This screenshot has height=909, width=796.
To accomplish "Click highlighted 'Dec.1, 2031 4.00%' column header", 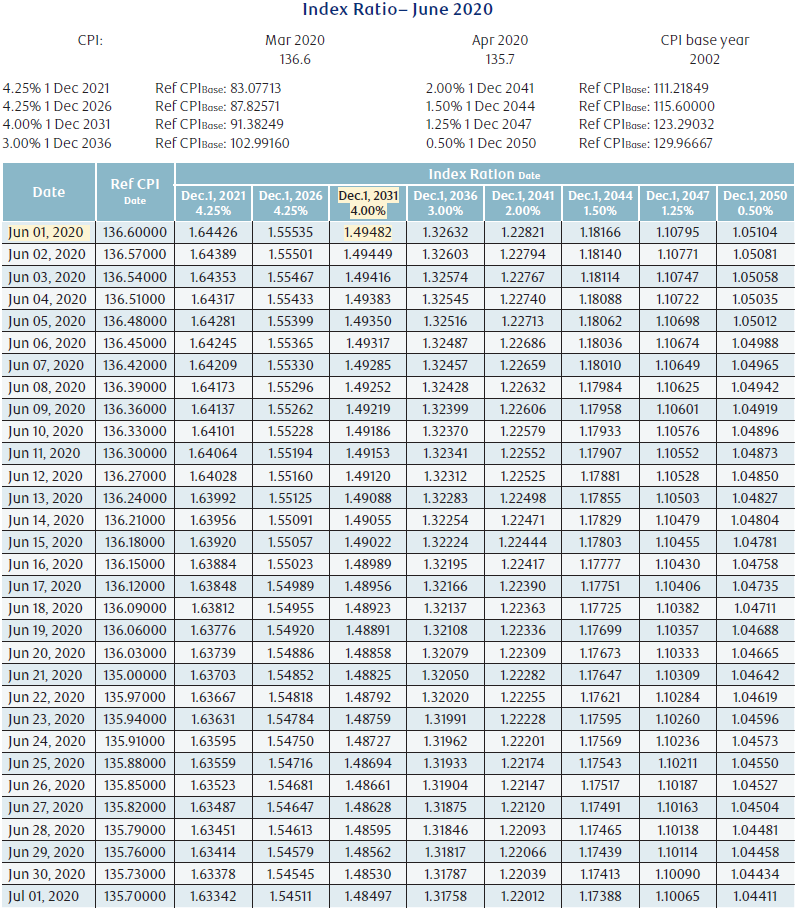I will click(368, 203).
